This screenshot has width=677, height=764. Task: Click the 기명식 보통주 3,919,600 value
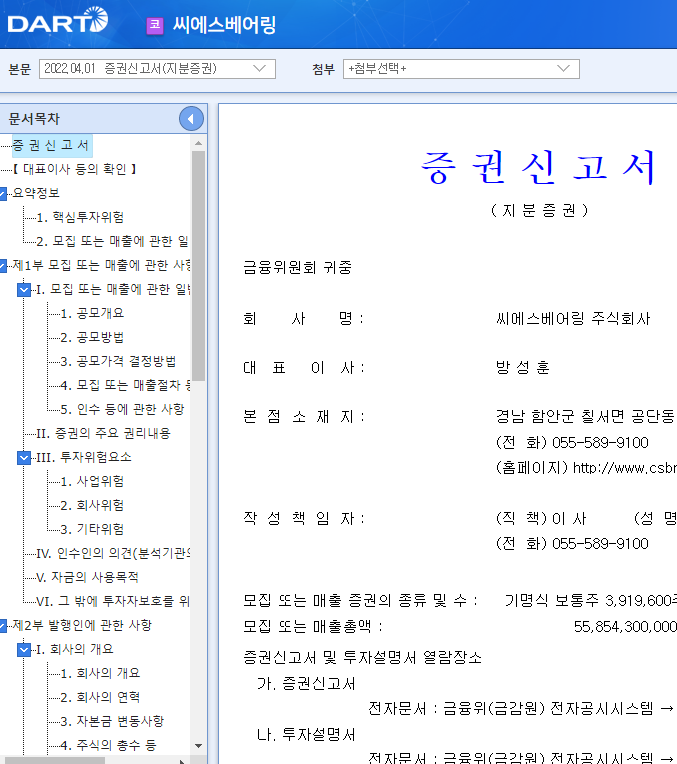[x=590, y=601]
